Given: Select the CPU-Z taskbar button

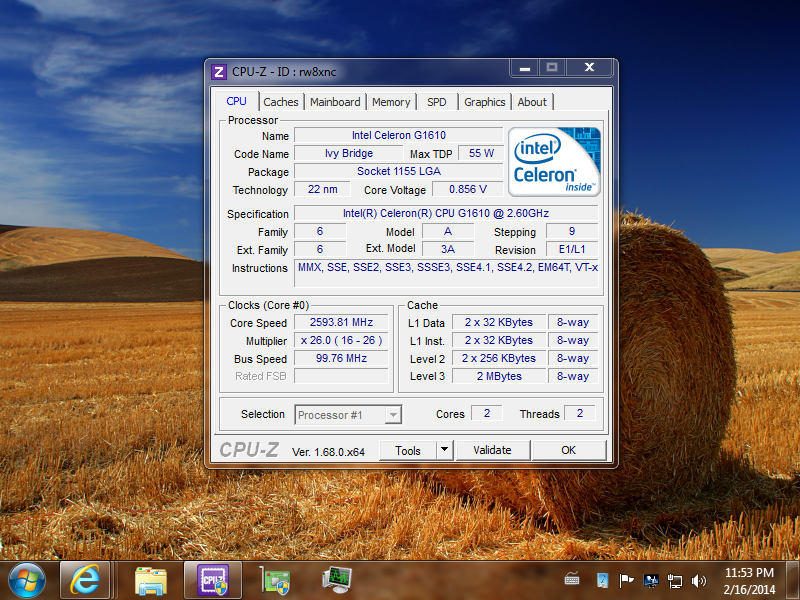Looking at the screenshot, I should 213,581.
